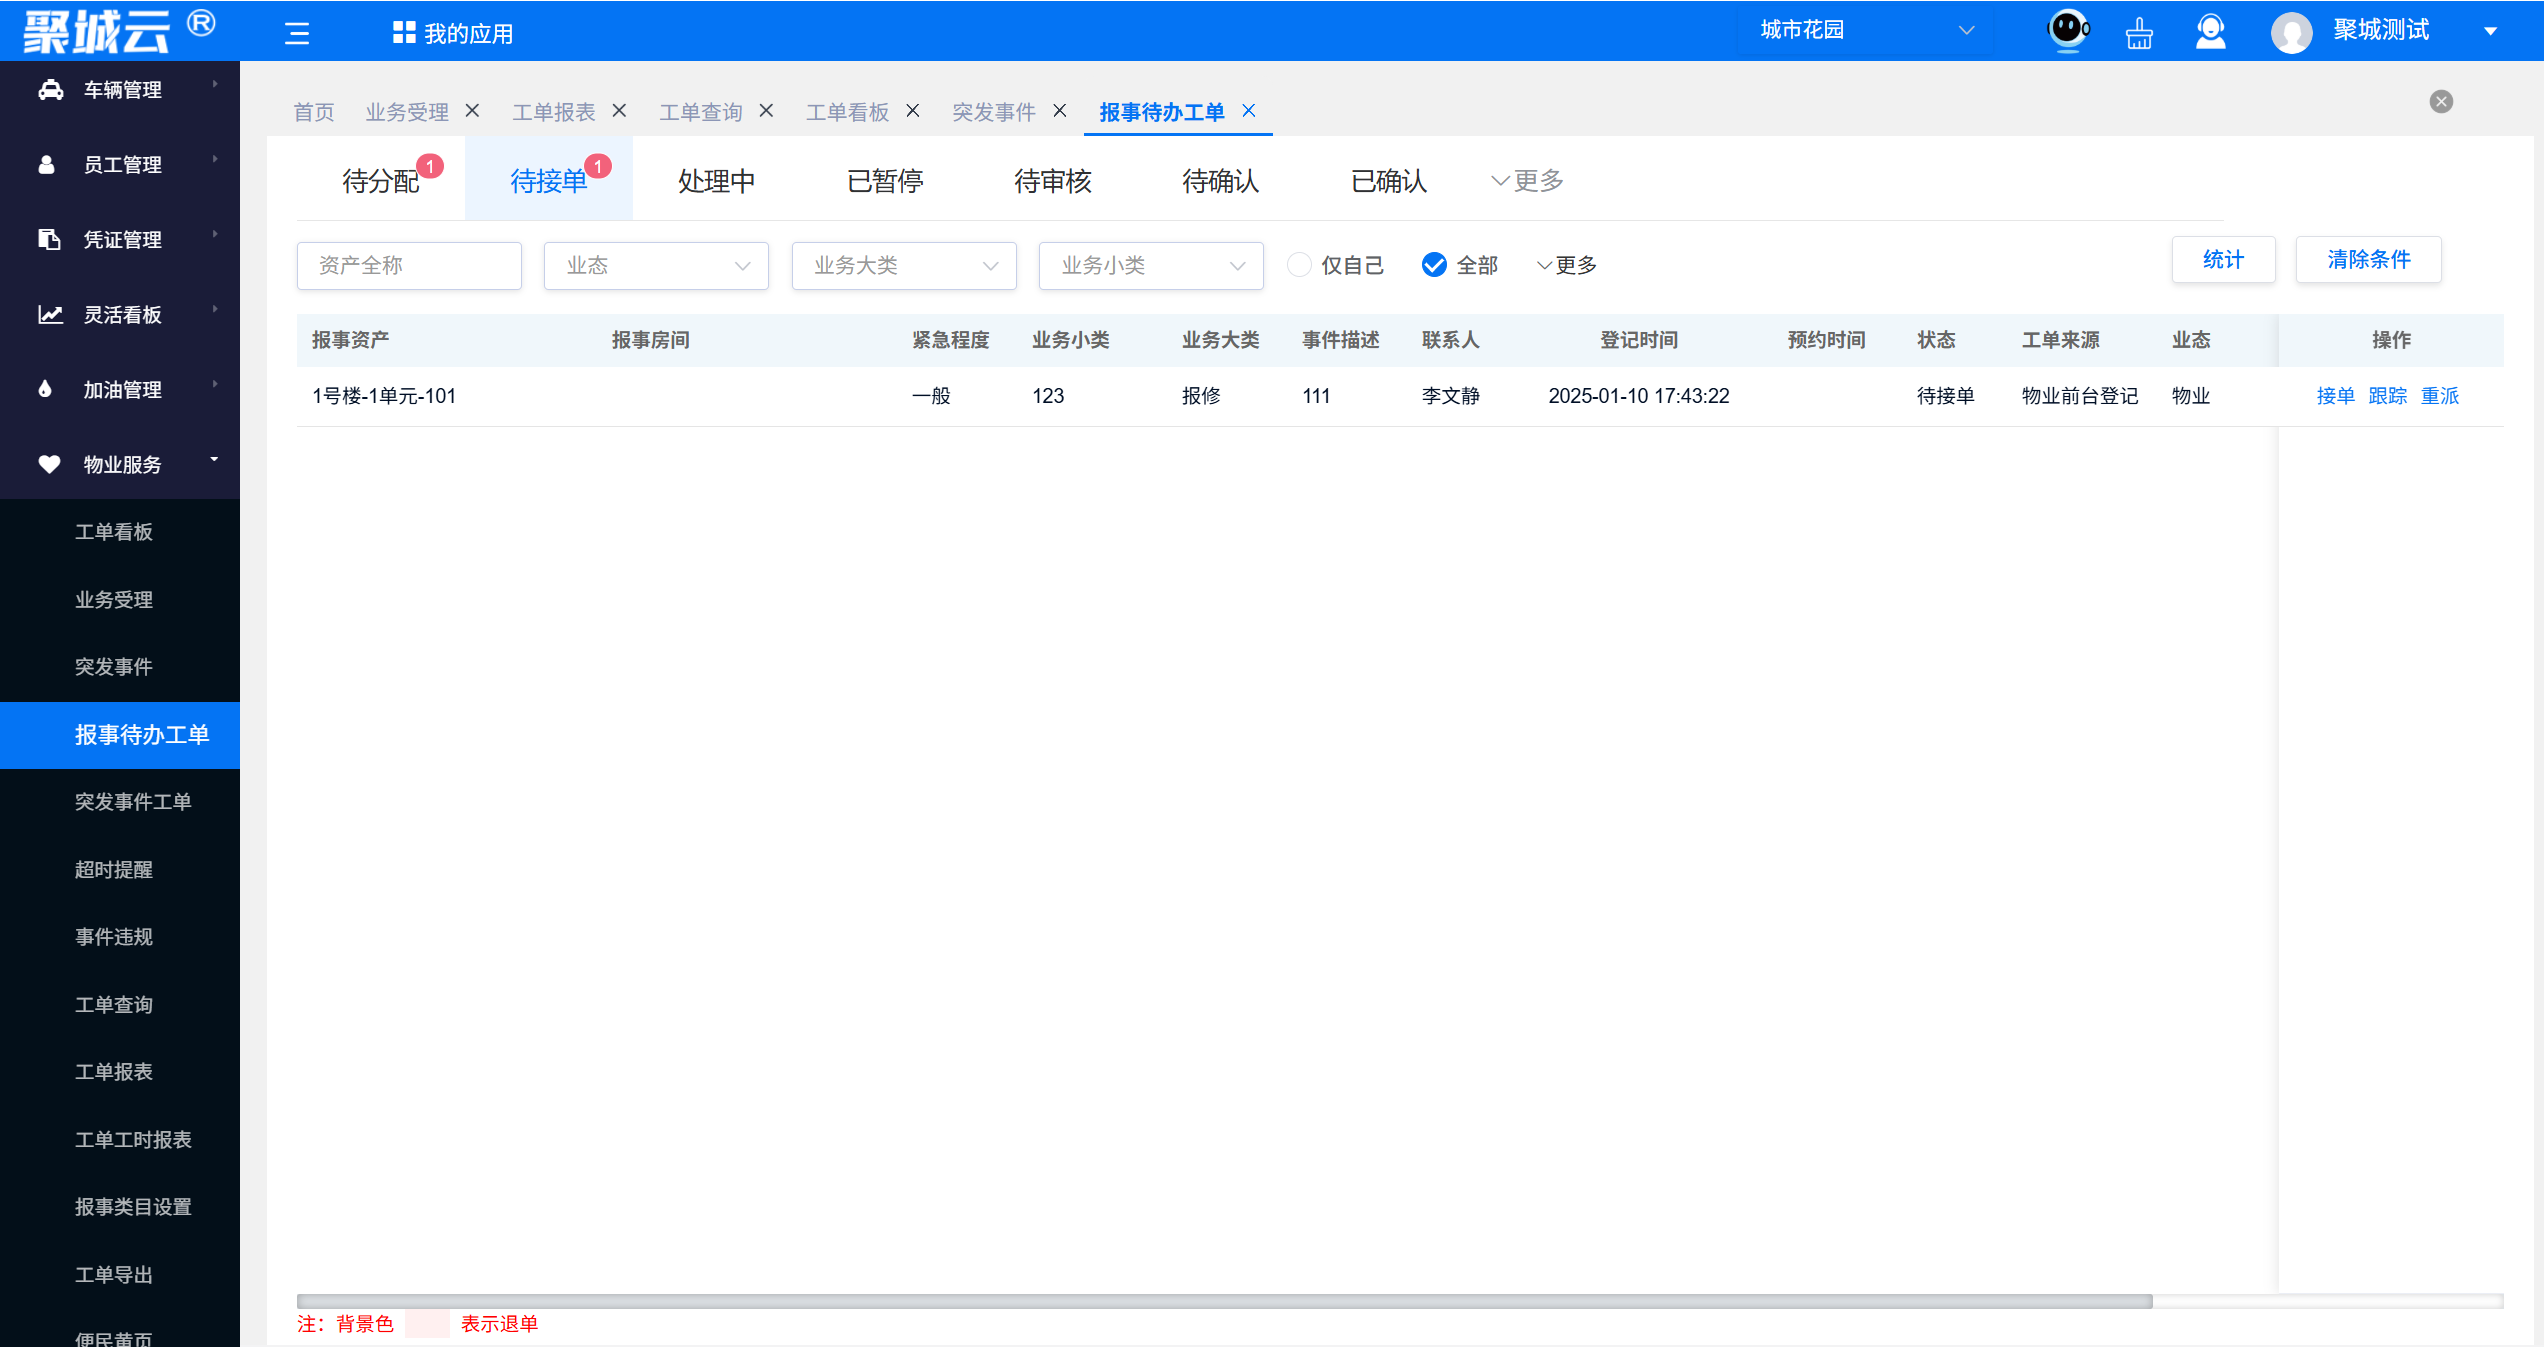
Task: Open the customer service headset icon
Action: 2210,32
